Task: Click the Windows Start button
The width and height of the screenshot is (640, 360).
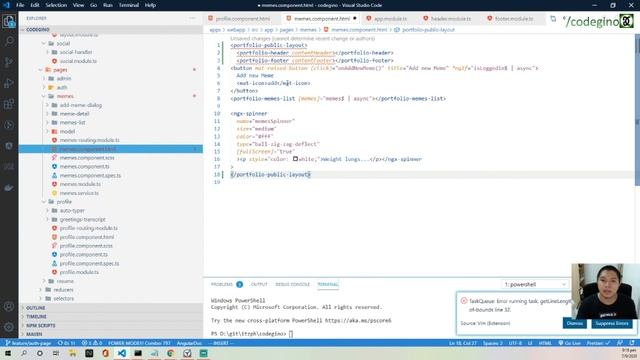Action: pyautogui.click(x=8, y=353)
